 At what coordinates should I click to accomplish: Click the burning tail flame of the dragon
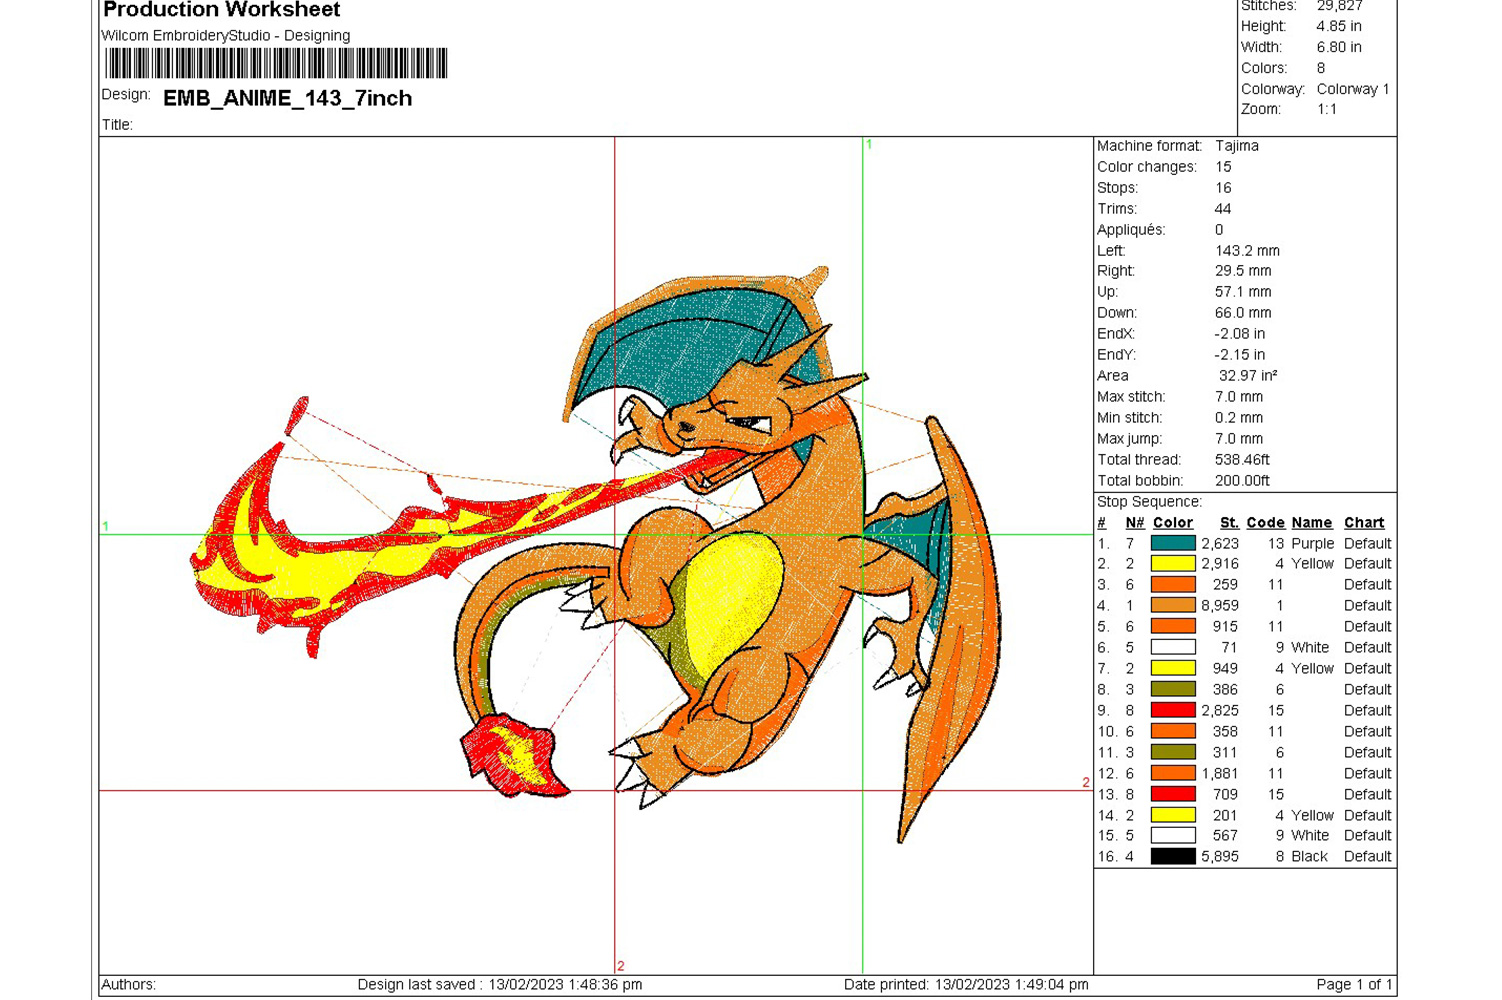(x=514, y=754)
